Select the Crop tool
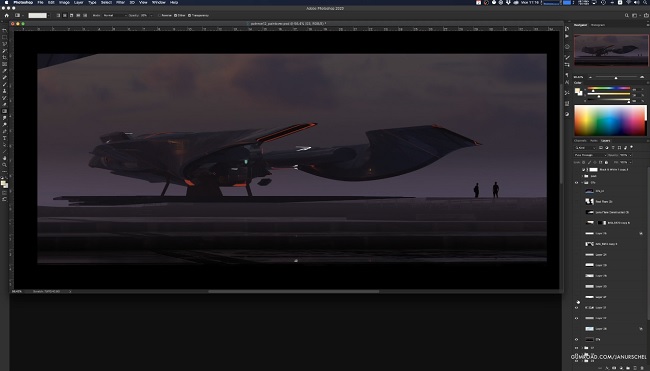This screenshot has width=650, height=371. coord(5,57)
